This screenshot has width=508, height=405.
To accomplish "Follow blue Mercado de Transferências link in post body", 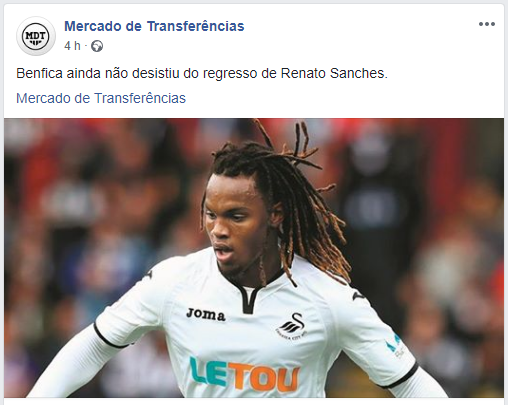I will [101, 98].
